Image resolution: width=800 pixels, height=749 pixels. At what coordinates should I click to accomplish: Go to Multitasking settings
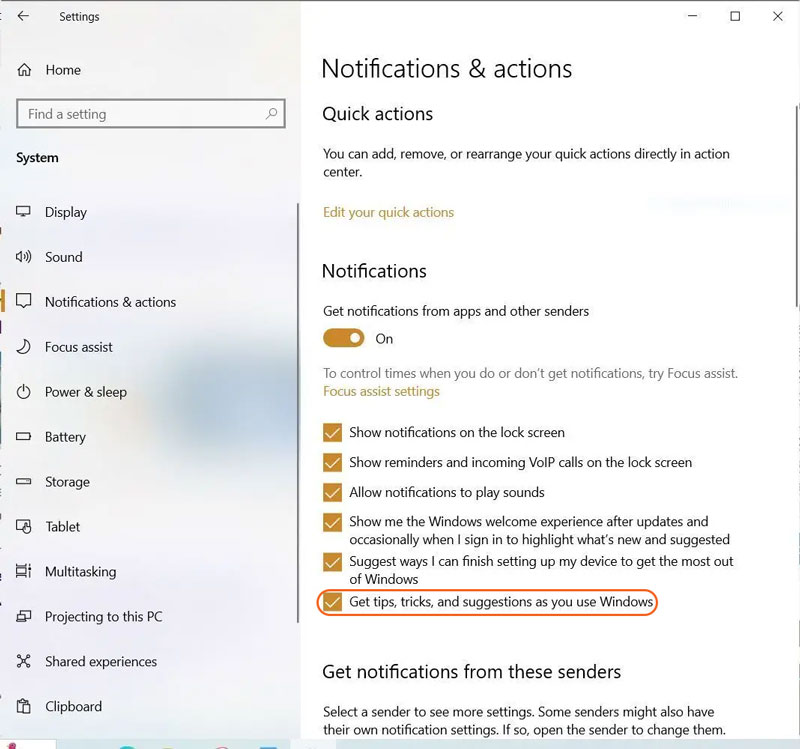click(81, 571)
